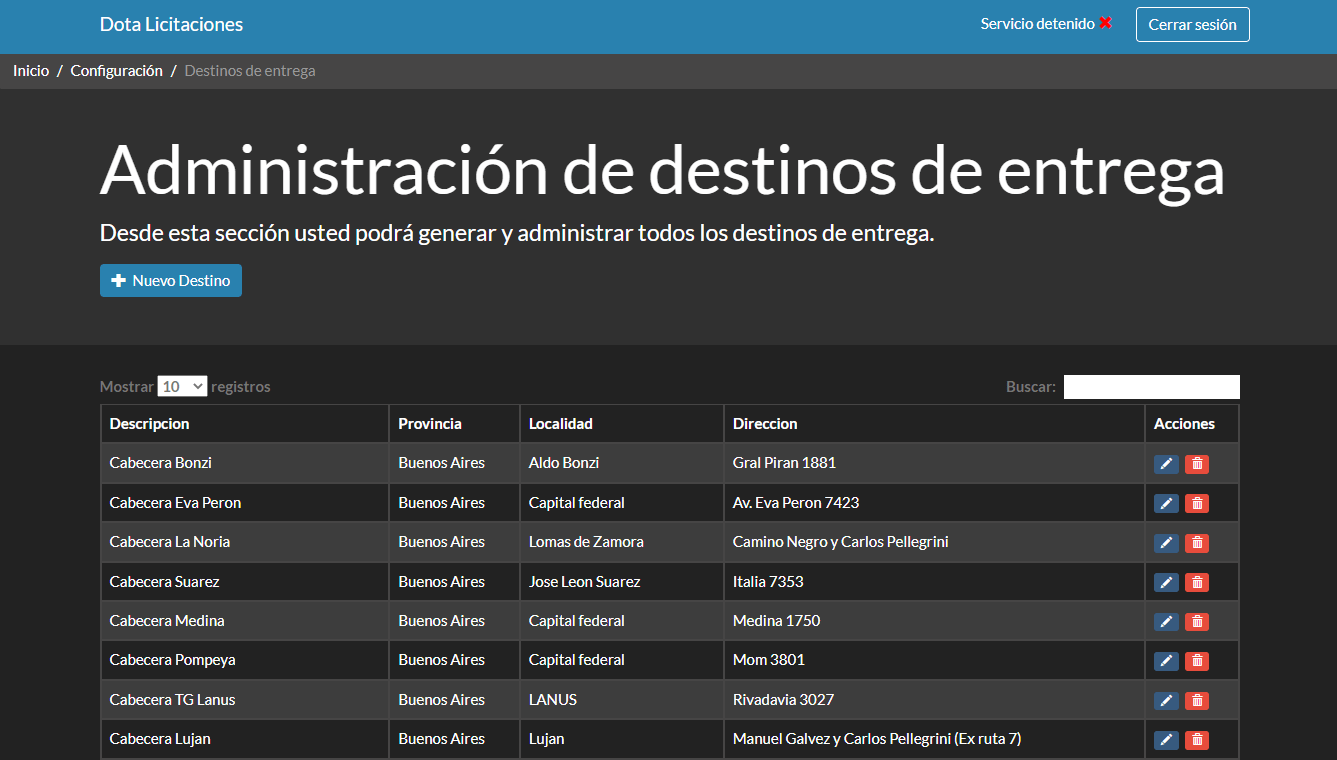This screenshot has height=760, width=1337.
Task: Click edit pencil icon for Cabecera Bonzi
Action: [1166, 464]
